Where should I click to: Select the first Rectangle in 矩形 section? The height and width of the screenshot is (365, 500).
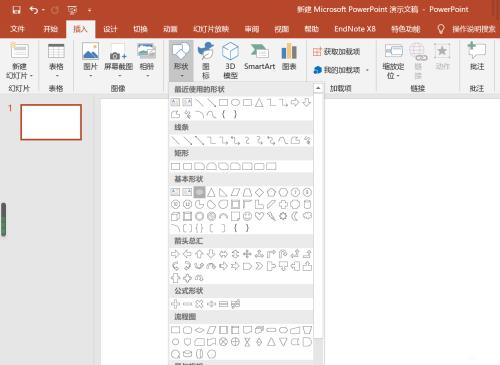coord(175,166)
